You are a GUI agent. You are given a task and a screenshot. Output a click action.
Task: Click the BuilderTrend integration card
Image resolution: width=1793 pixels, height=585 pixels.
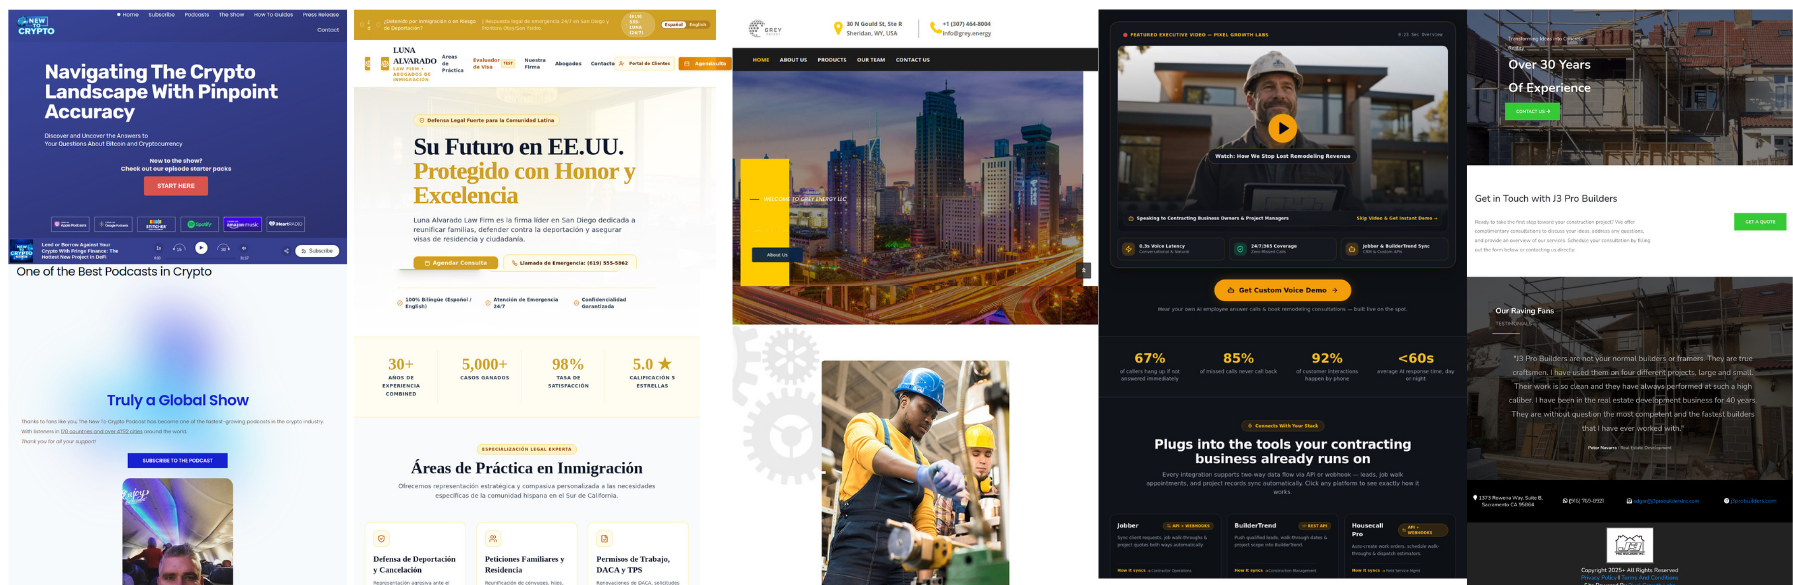[x=1282, y=547]
